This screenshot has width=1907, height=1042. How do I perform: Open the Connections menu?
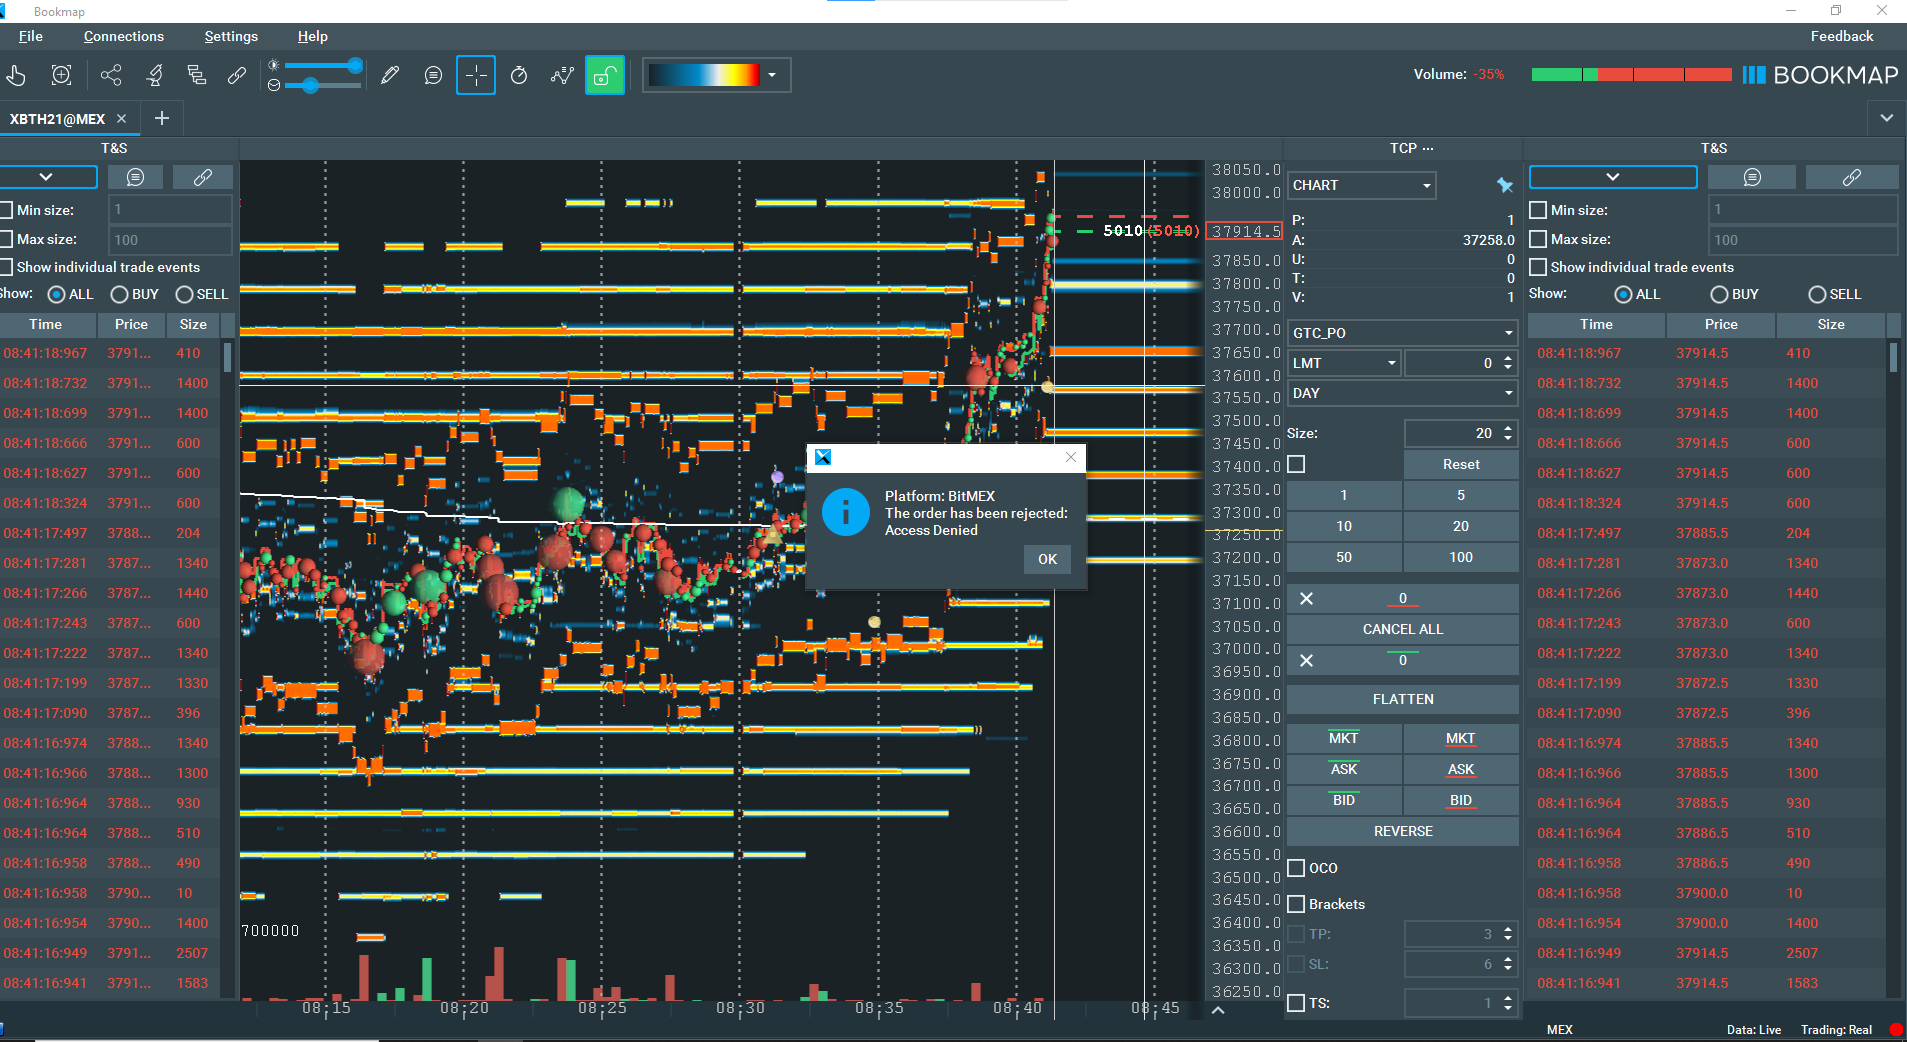click(x=124, y=36)
